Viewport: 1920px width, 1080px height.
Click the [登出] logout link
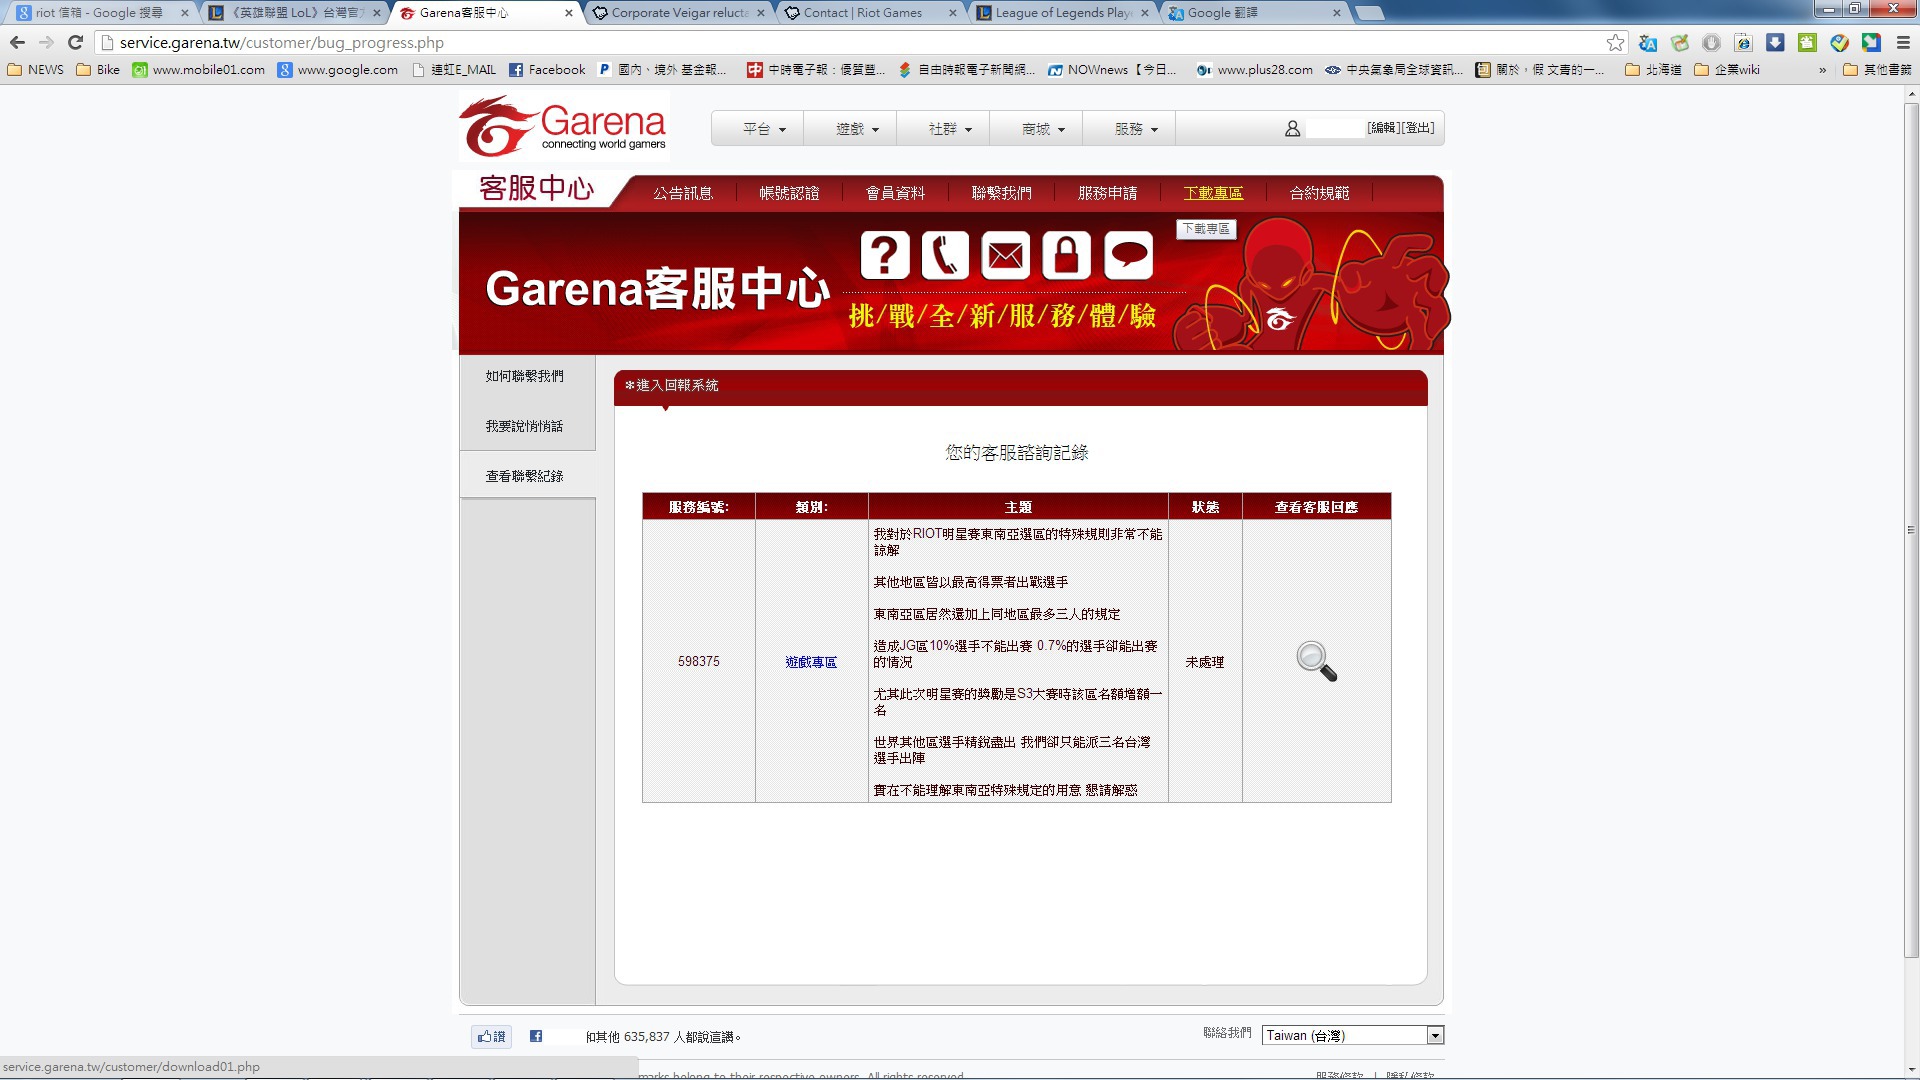(1418, 128)
